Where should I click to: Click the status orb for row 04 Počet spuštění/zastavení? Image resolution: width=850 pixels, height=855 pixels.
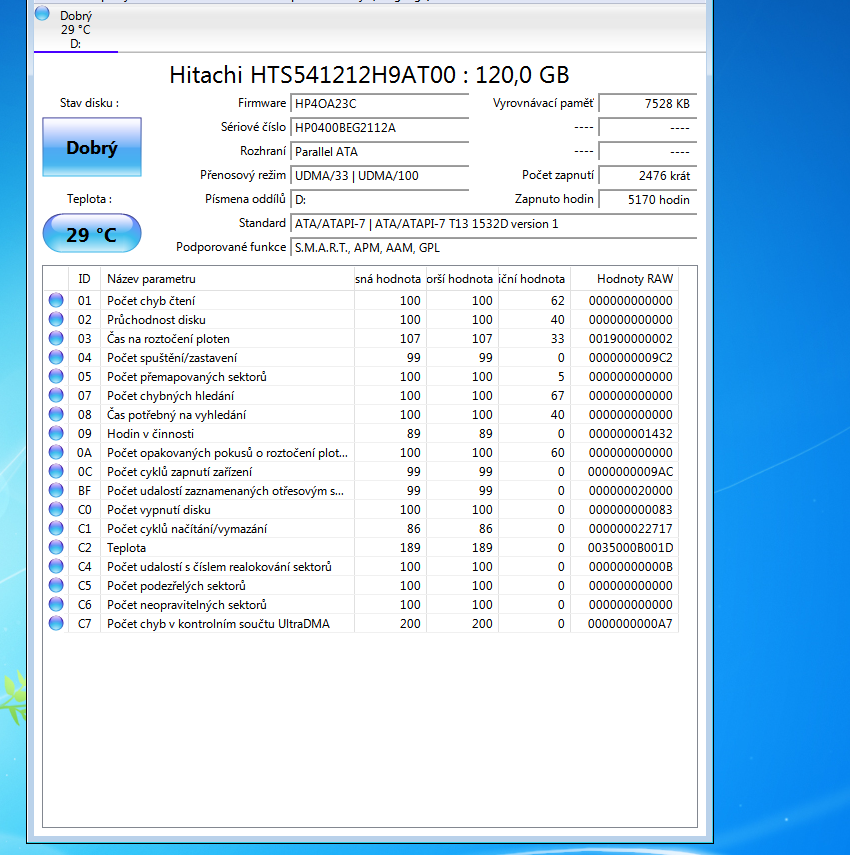[56, 357]
